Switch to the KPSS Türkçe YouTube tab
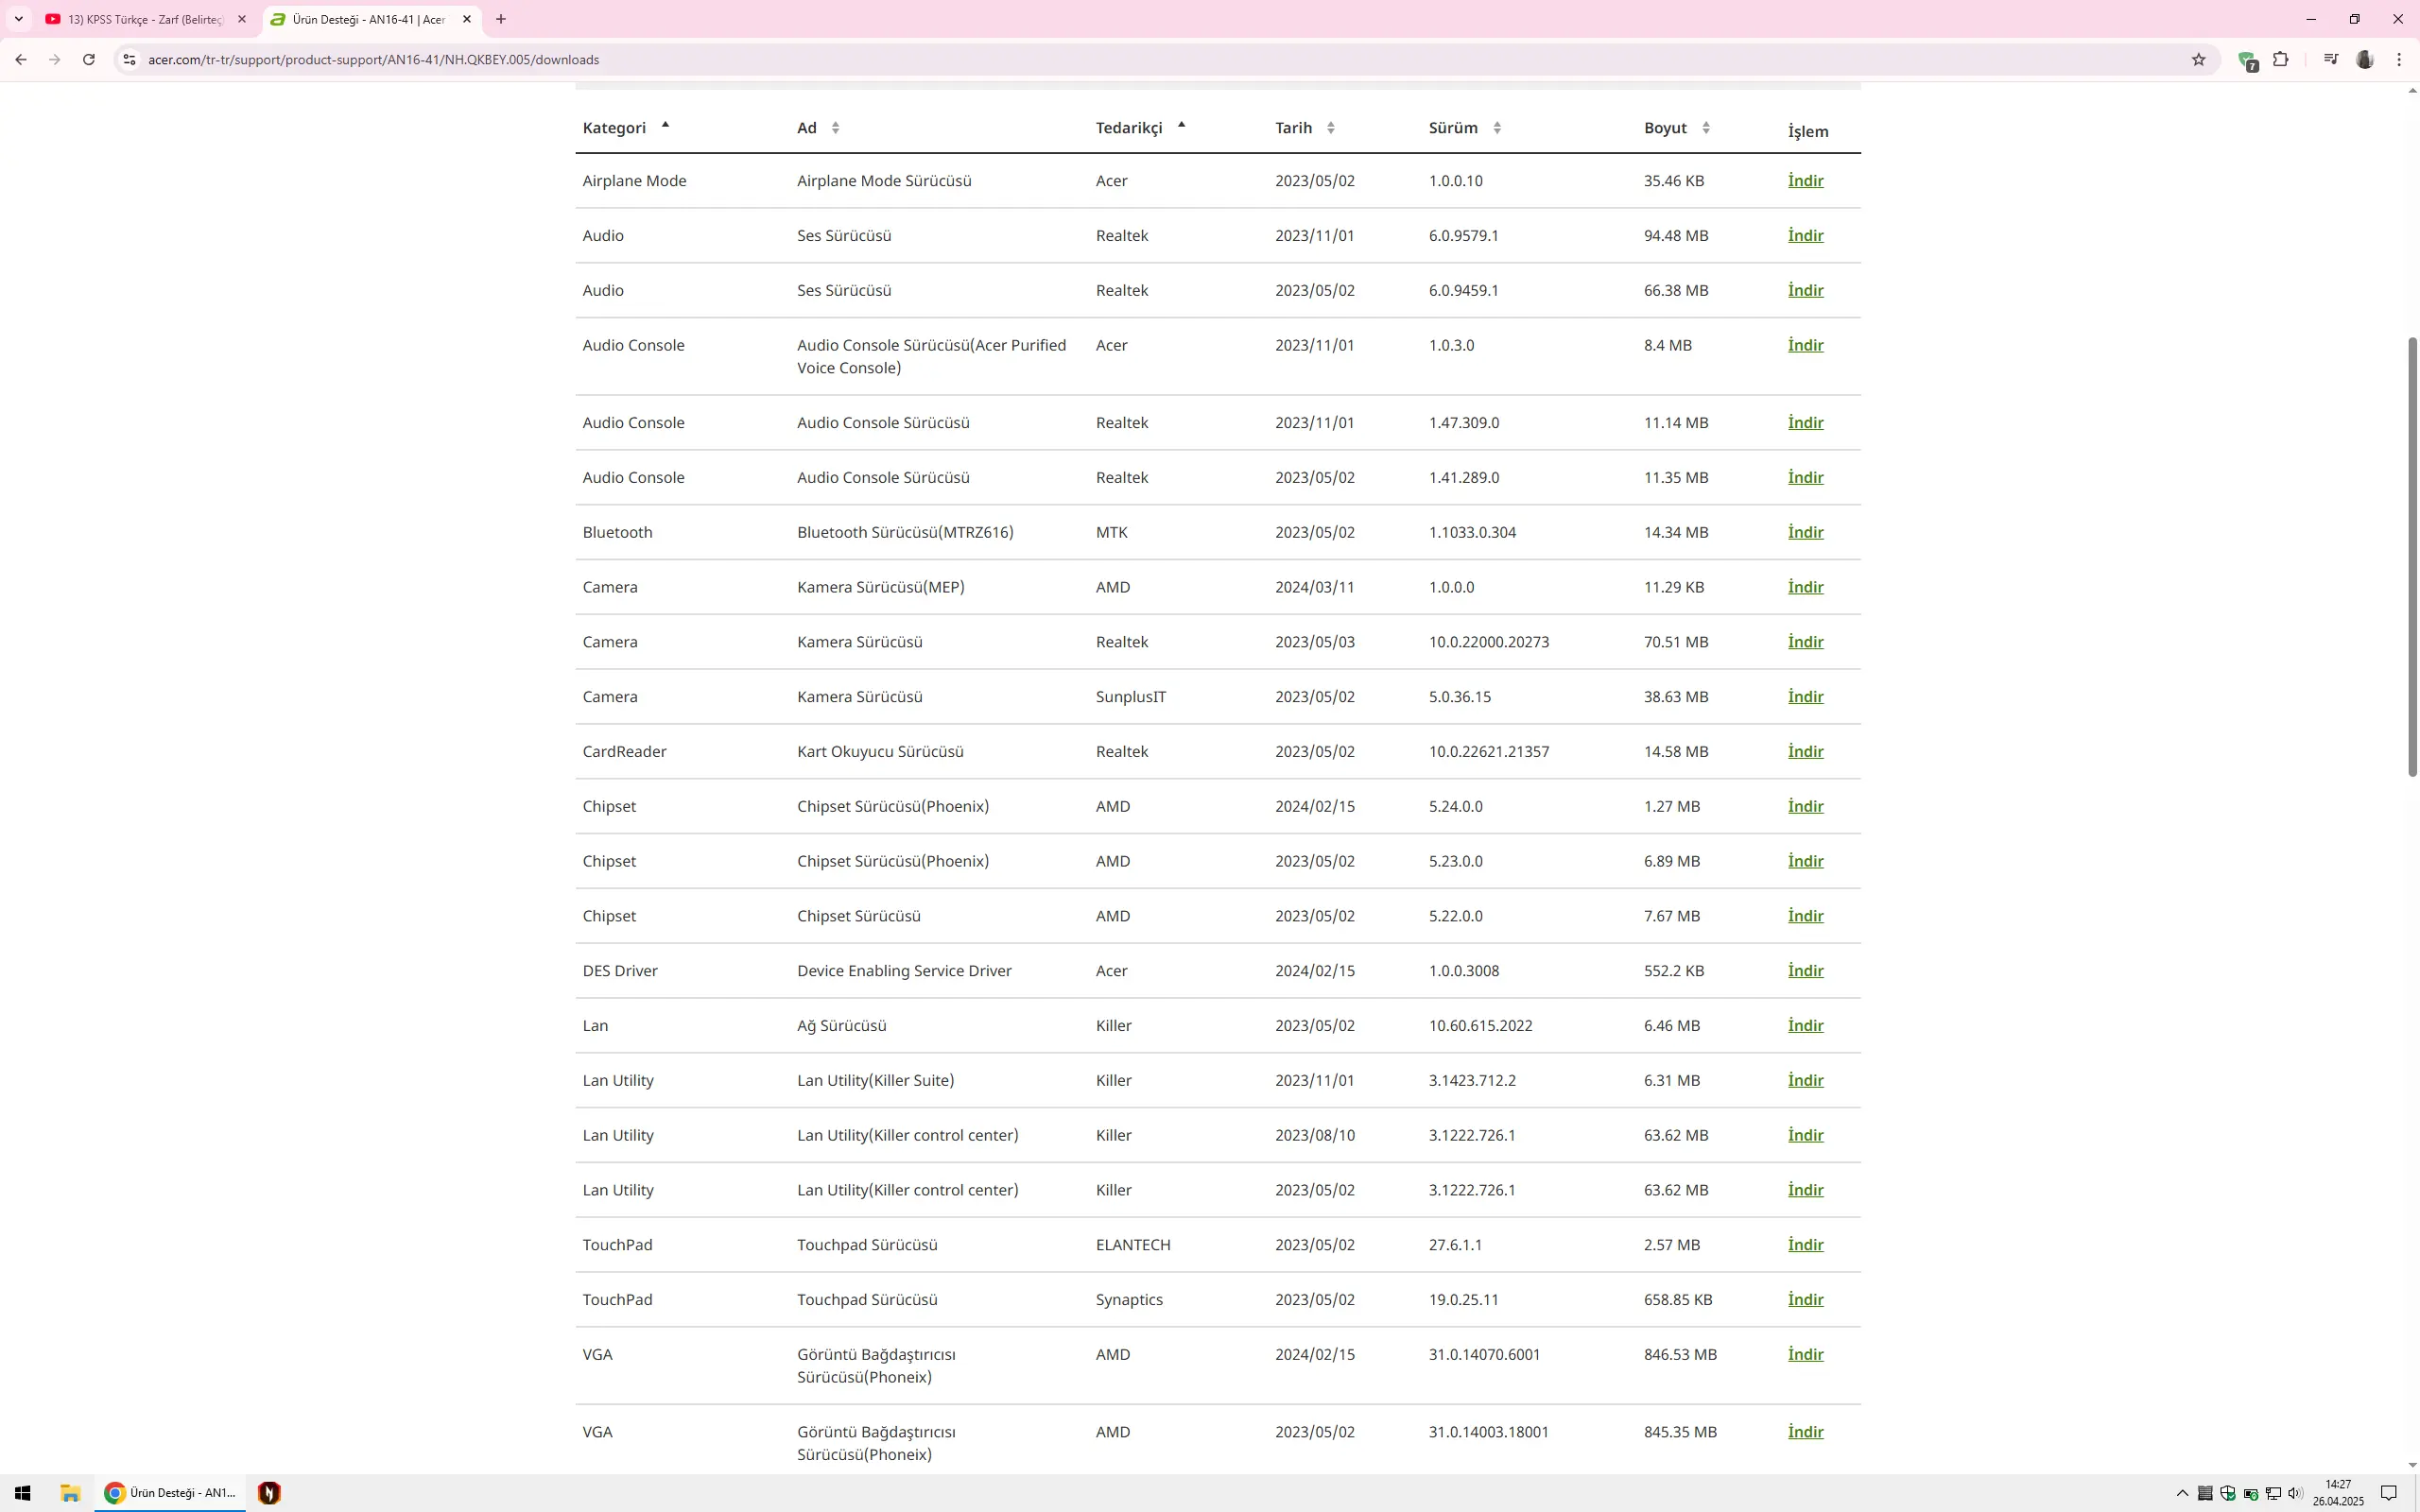 [x=146, y=19]
